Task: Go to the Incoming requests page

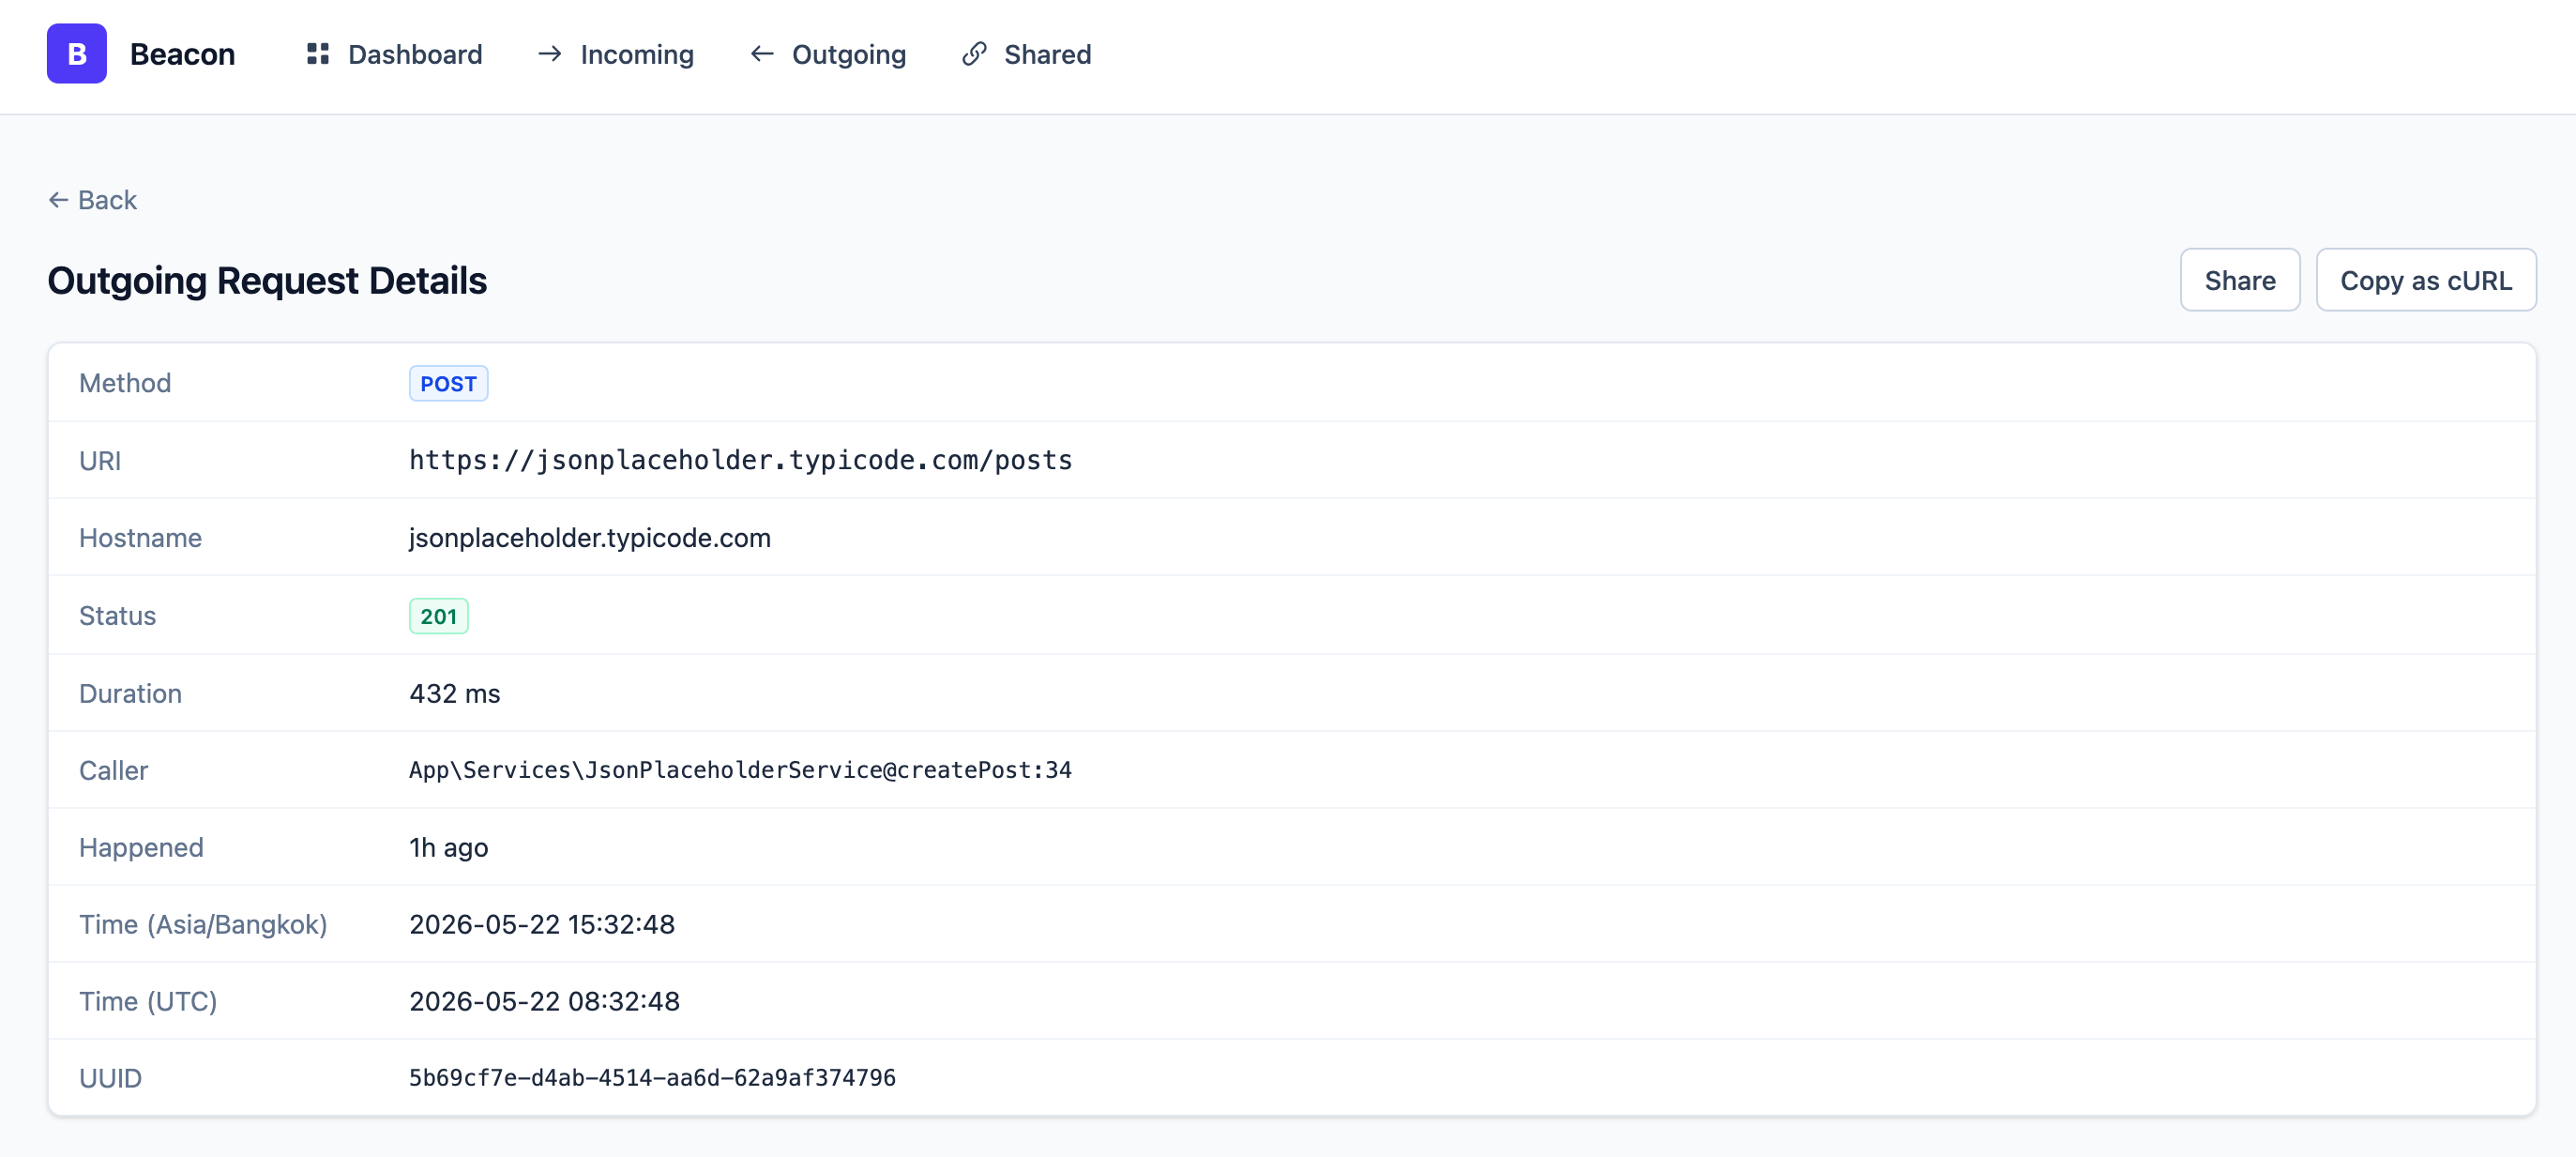Action: tap(615, 54)
